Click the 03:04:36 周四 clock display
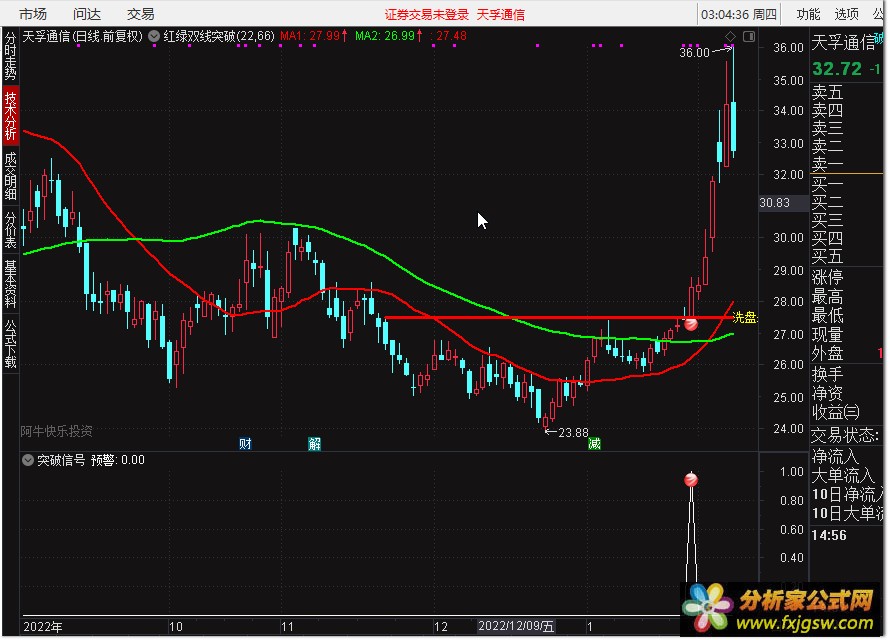 [x=738, y=14]
